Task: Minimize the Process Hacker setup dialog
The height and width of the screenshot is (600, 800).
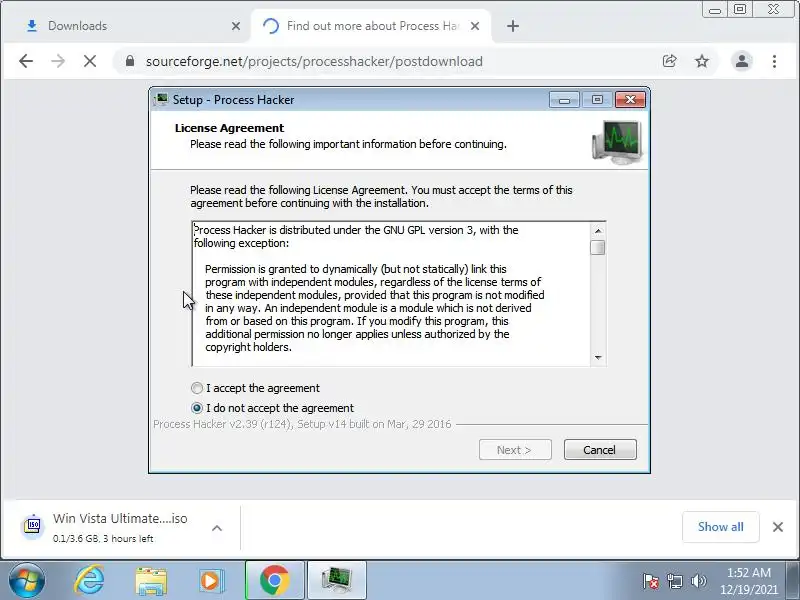Action: pos(564,99)
